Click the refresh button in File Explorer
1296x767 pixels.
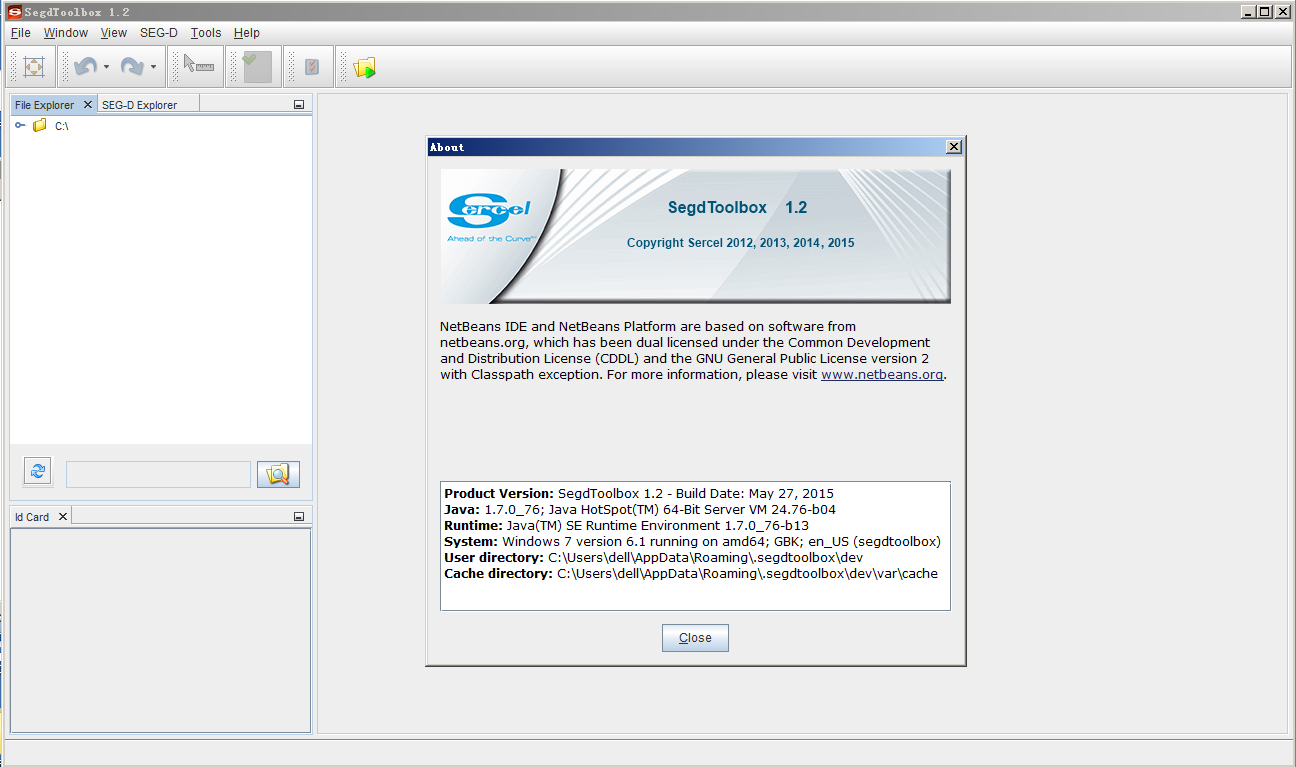[x=38, y=471]
